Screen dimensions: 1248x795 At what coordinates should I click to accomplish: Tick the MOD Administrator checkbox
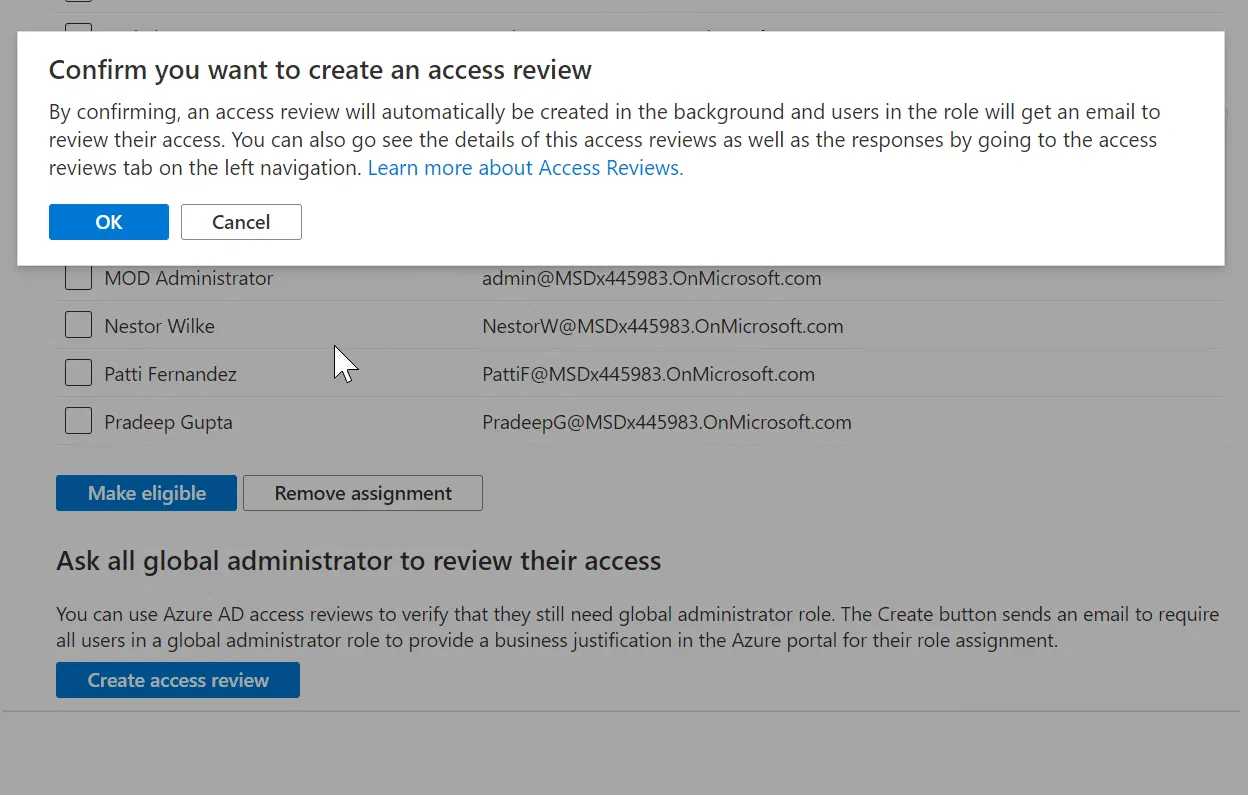[78, 278]
